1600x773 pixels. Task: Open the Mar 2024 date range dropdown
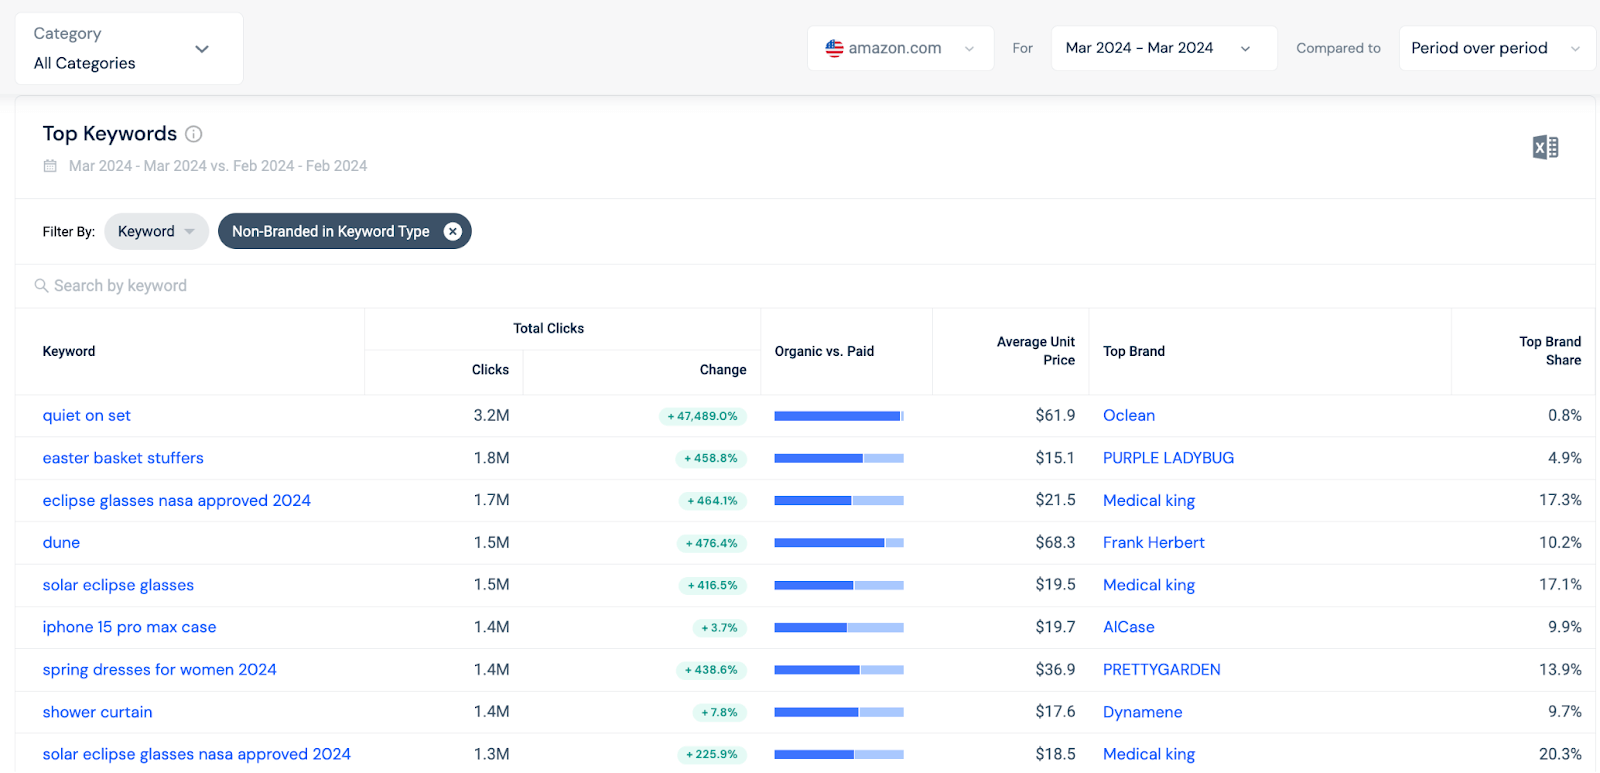click(1164, 48)
